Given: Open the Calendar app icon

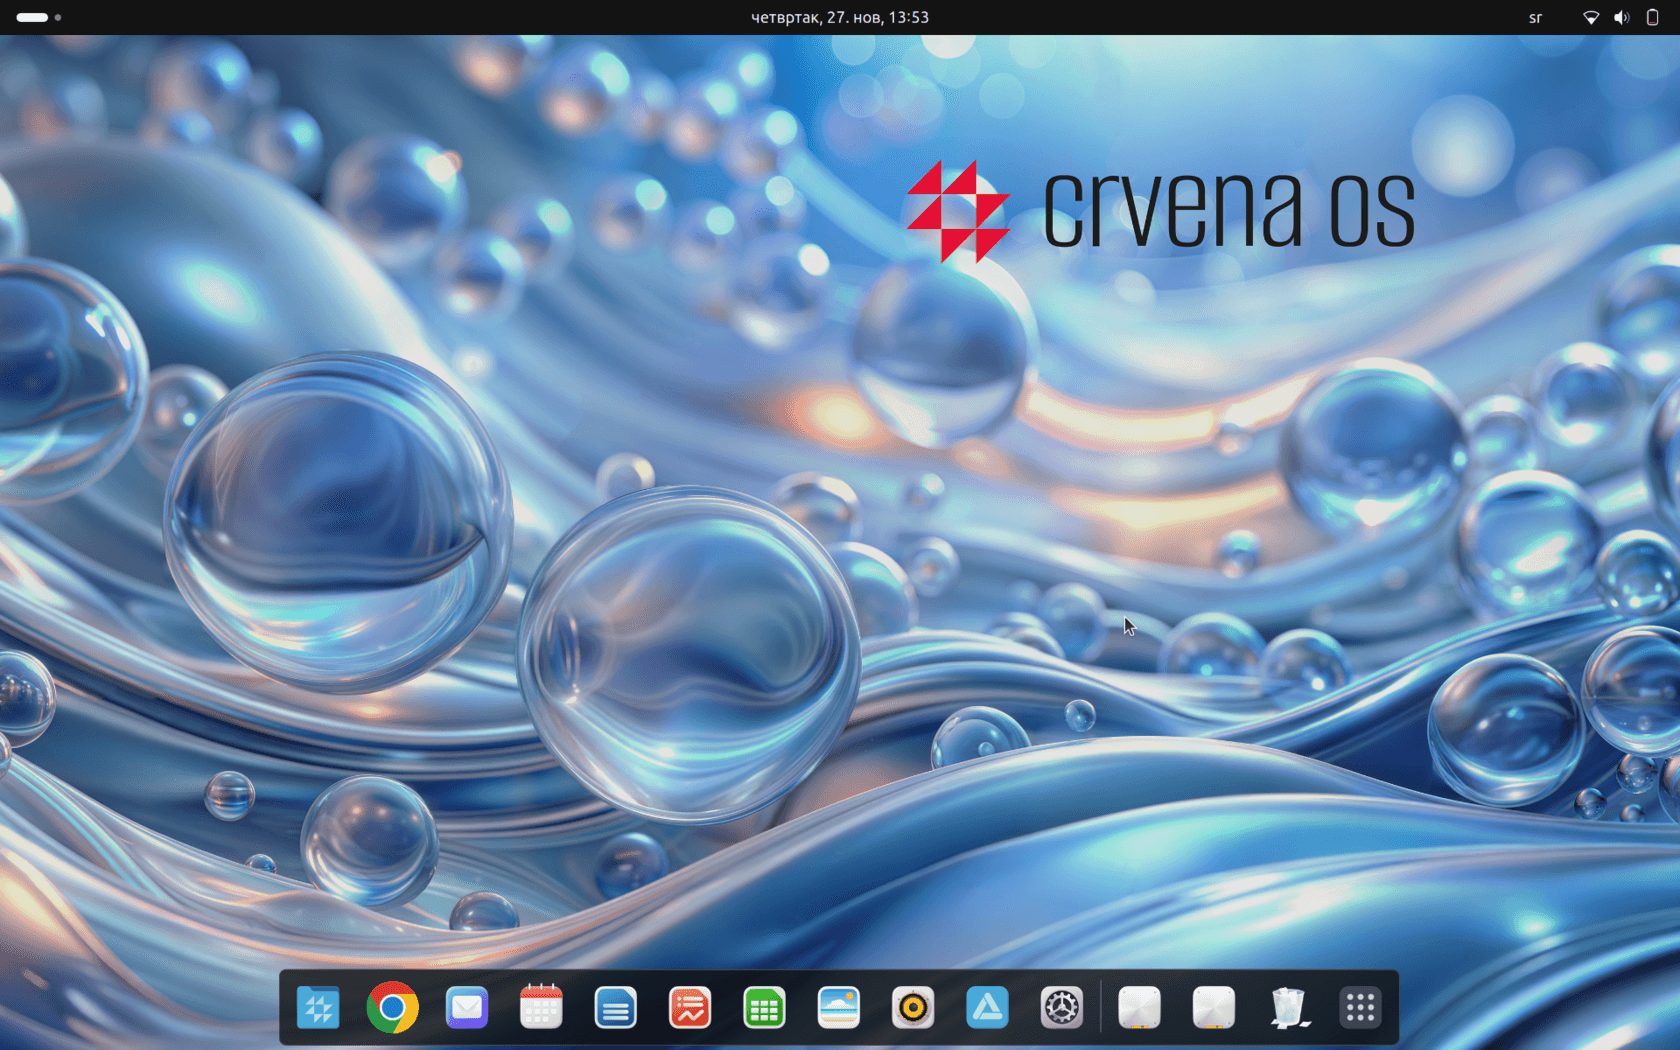Looking at the screenshot, I should (541, 1008).
